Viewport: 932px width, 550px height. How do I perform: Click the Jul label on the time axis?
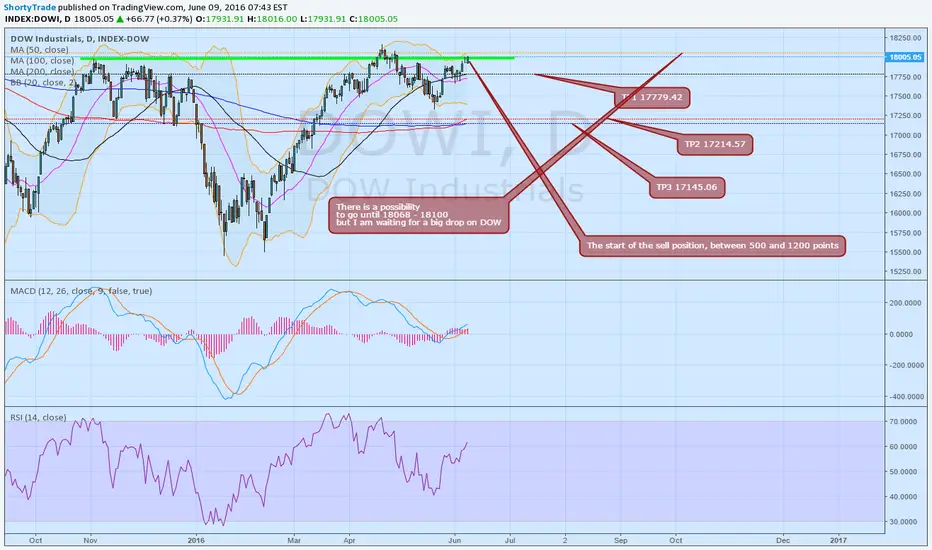click(x=510, y=540)
